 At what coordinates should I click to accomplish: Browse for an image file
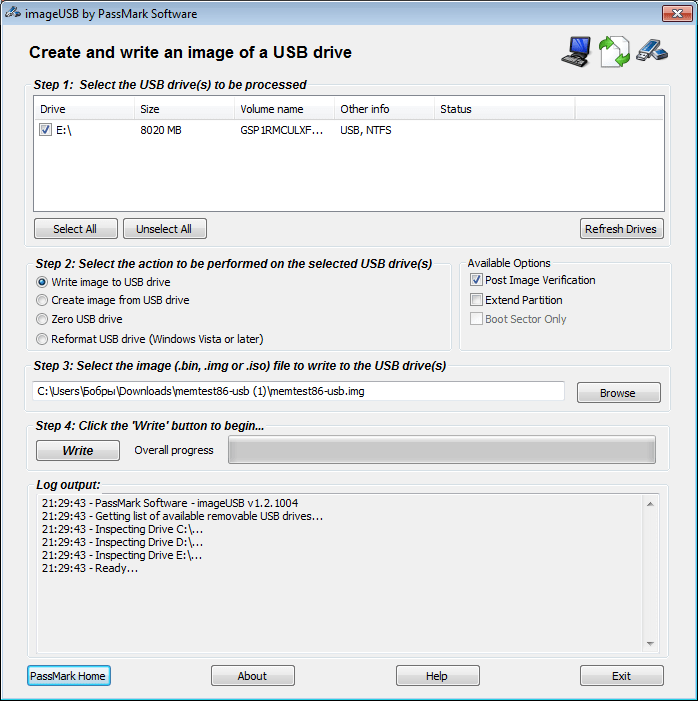[x=618, y=393]
